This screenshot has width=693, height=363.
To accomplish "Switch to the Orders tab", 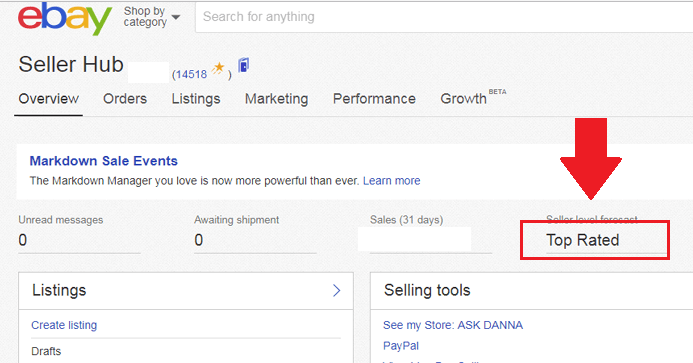I will 125,99.
